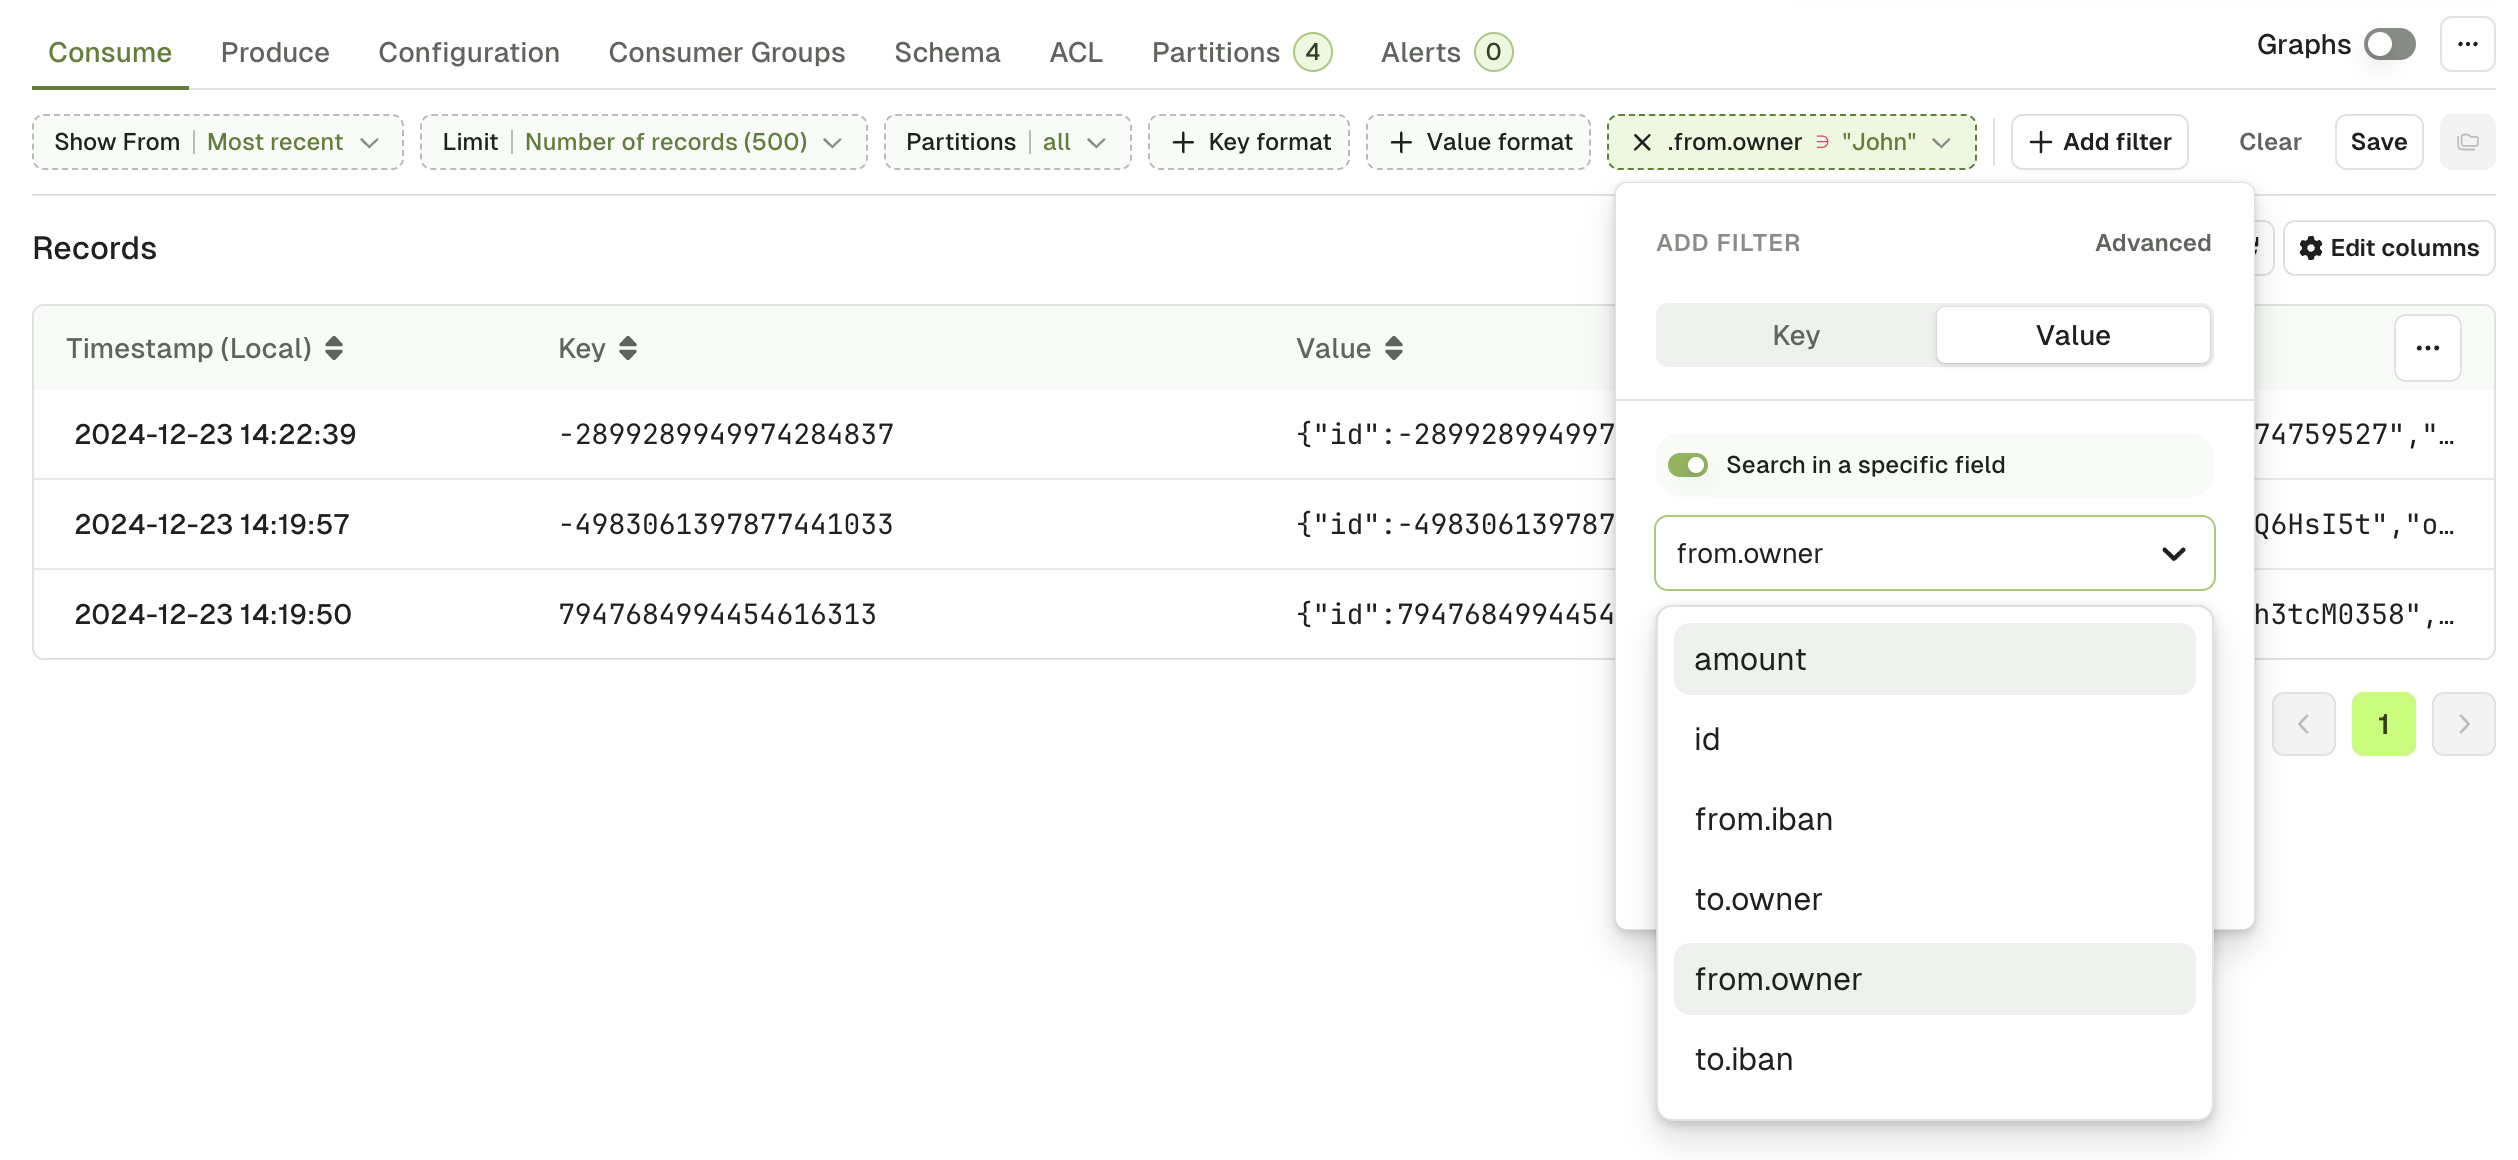The height and width of the screenshot is (1160, 2518).
Task: Open the Consumer Groups tab
Action: point(727,52)
